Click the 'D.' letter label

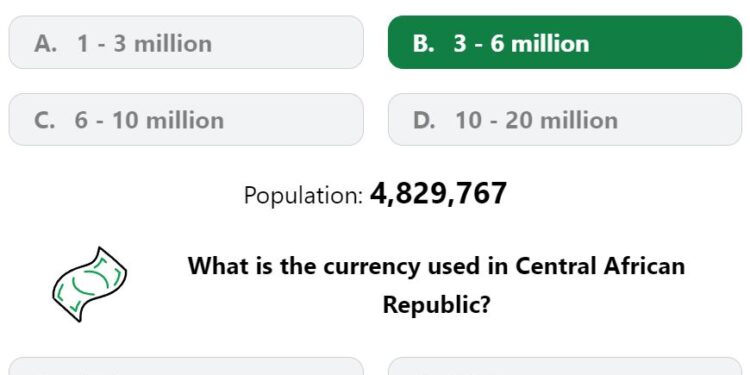click(x=424, y=120)
